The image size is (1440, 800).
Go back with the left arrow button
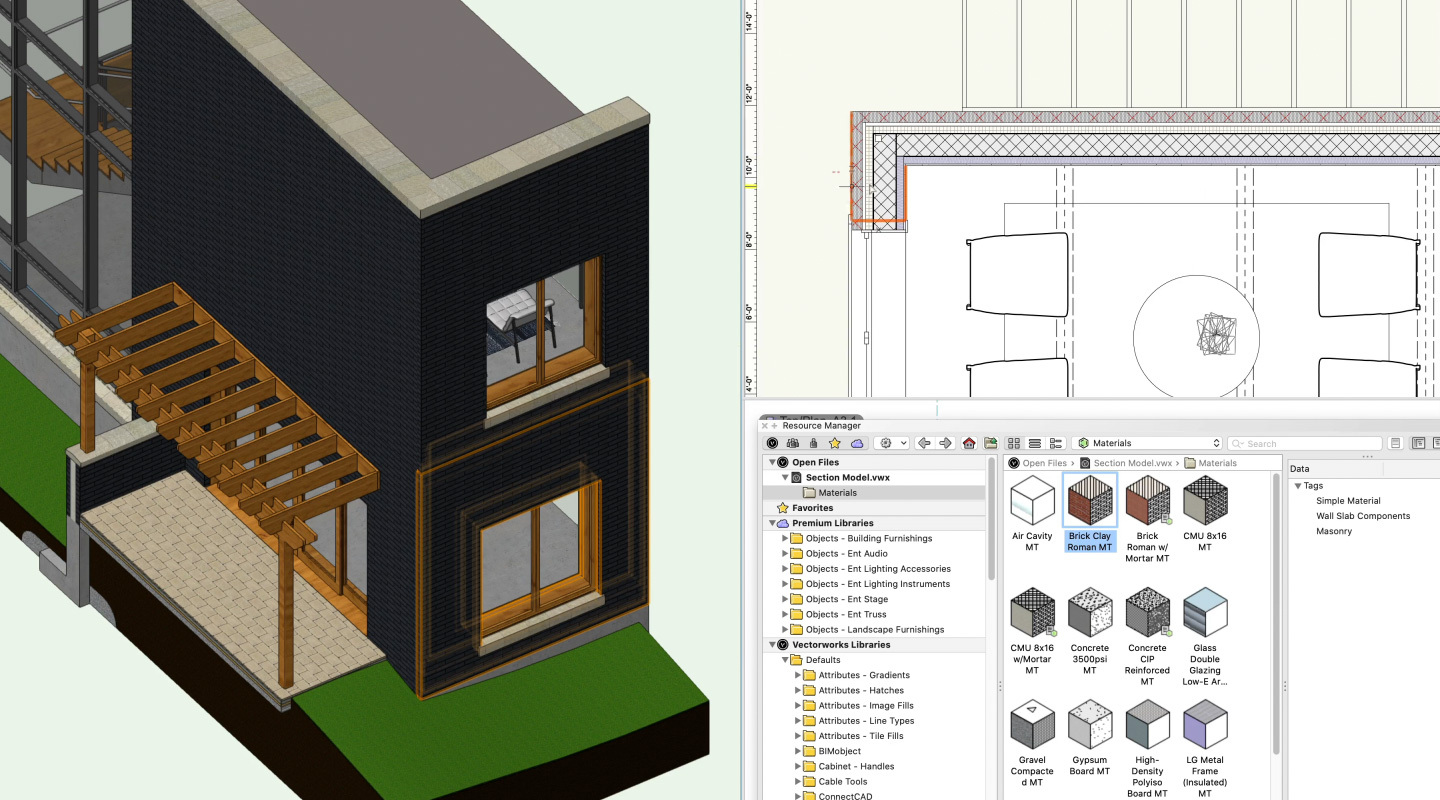coord(924,443)
